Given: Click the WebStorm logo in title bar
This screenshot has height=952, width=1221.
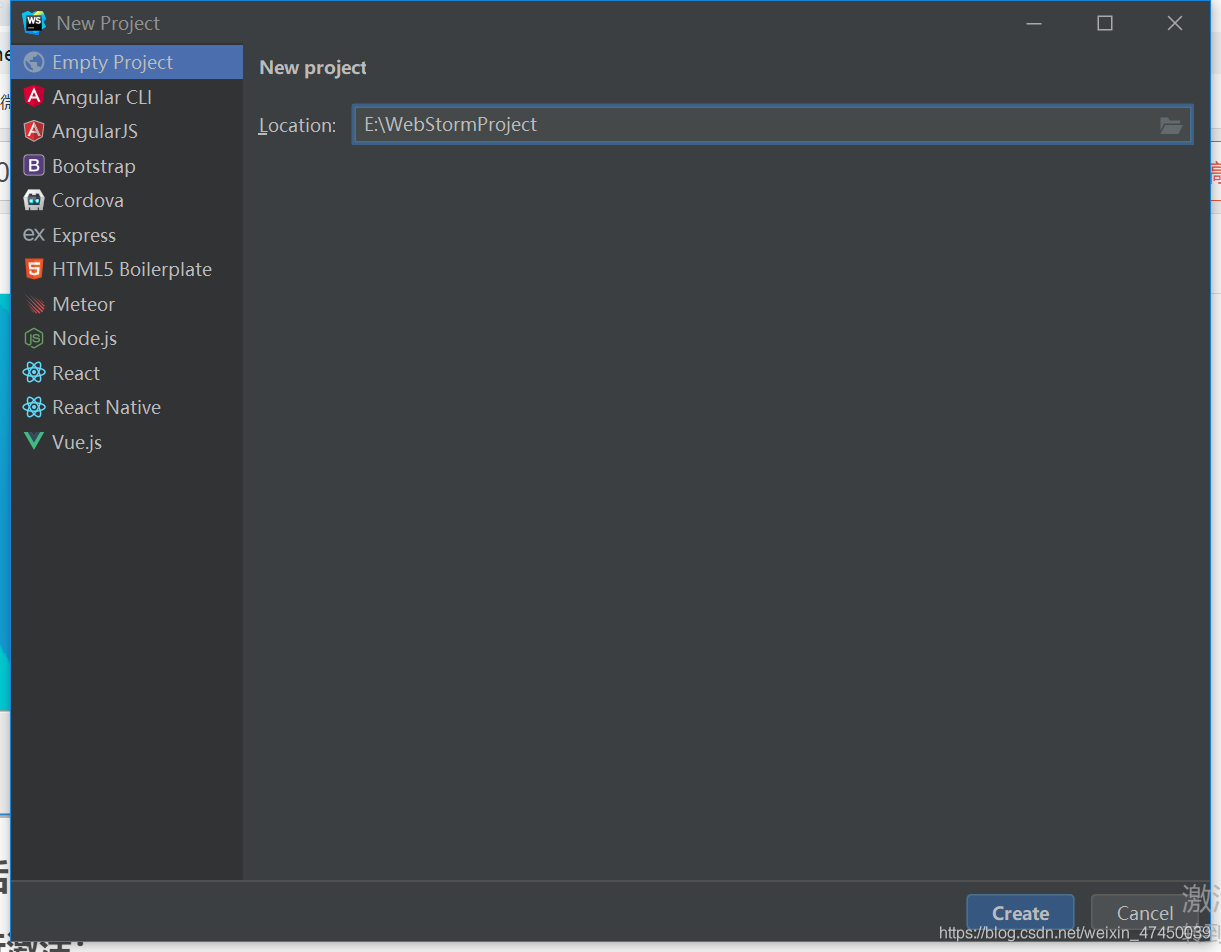Looking at the screenshot, I should [34, 22].
